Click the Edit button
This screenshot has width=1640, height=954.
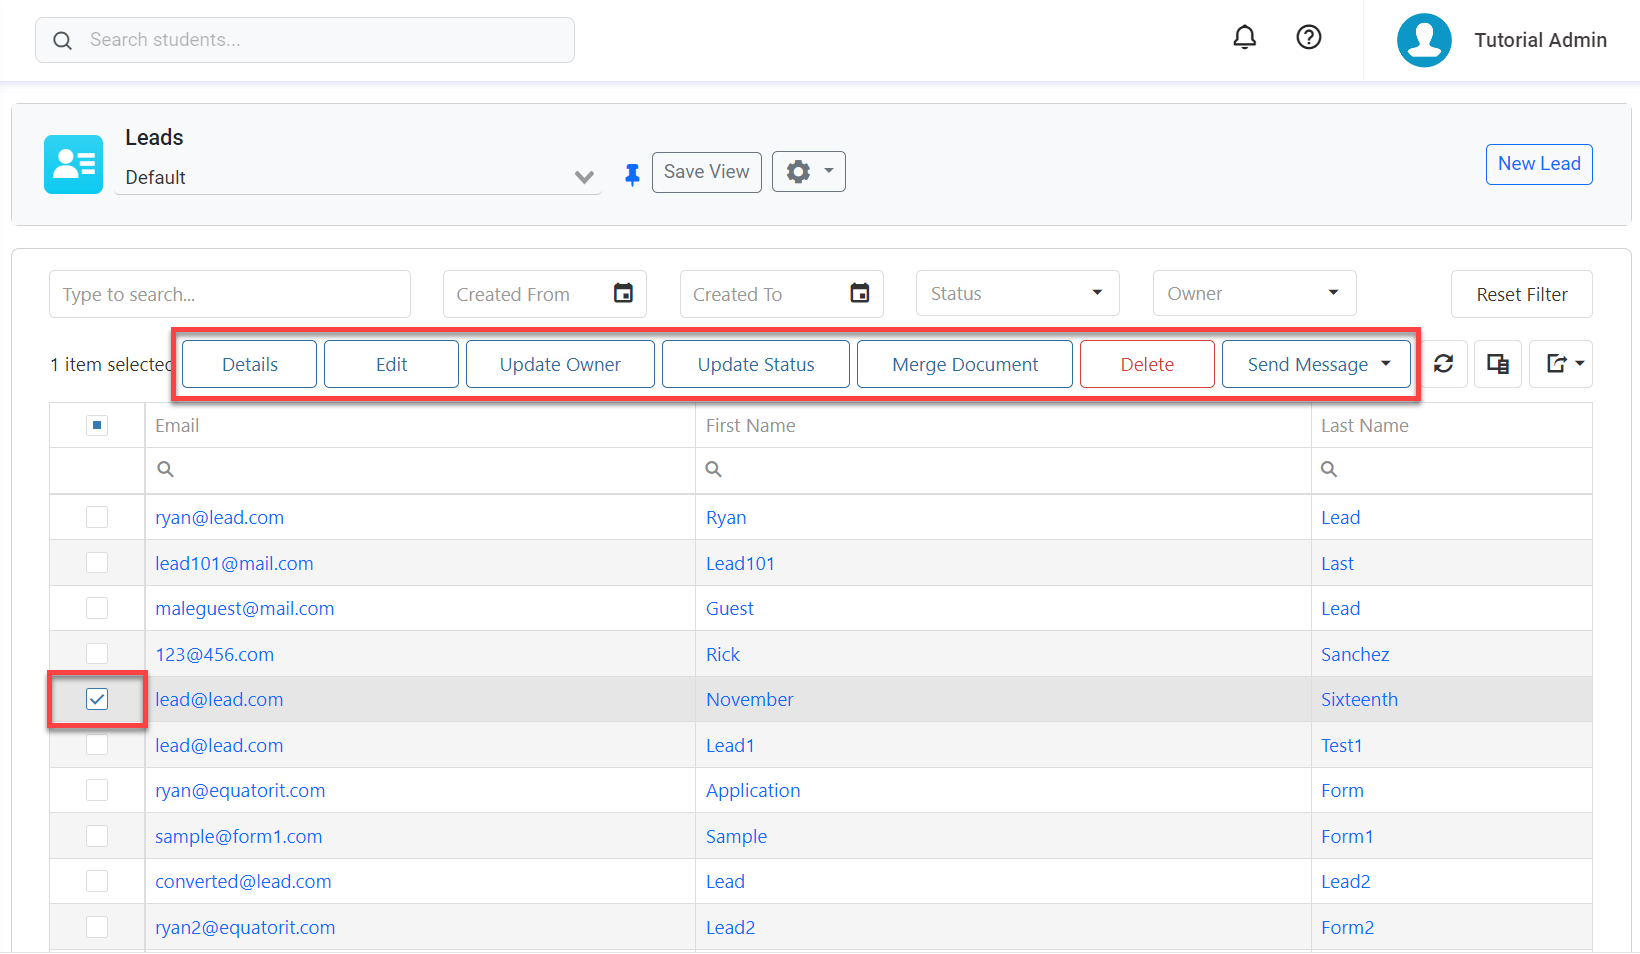click(x=391, y=364)
